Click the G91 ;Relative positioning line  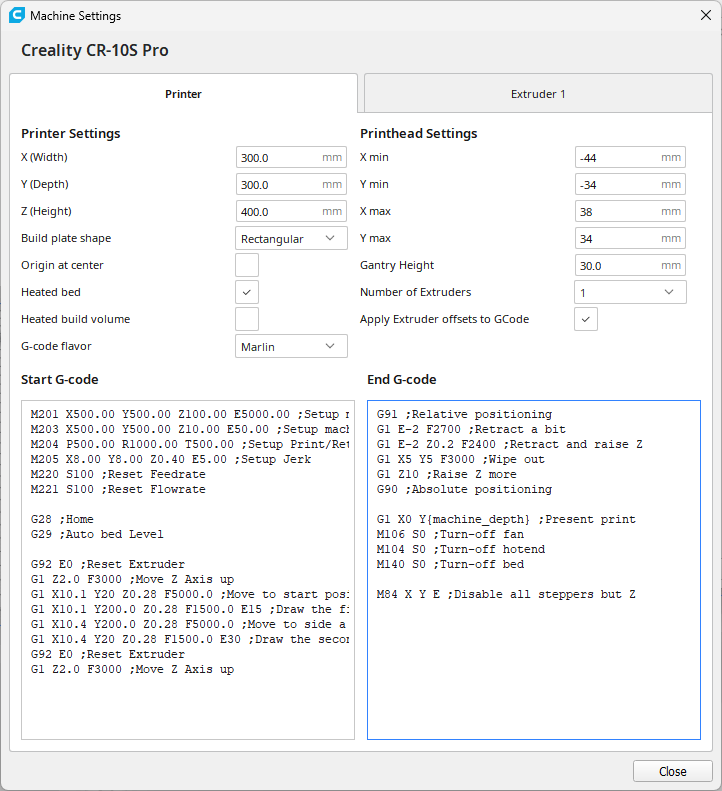(x=464, y=414)
